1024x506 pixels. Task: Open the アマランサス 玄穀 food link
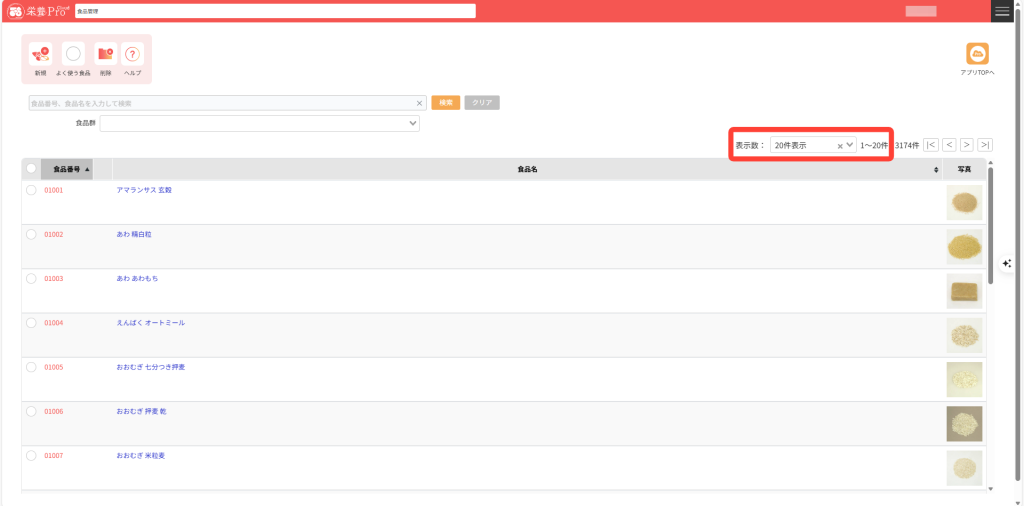coord(144,190)
